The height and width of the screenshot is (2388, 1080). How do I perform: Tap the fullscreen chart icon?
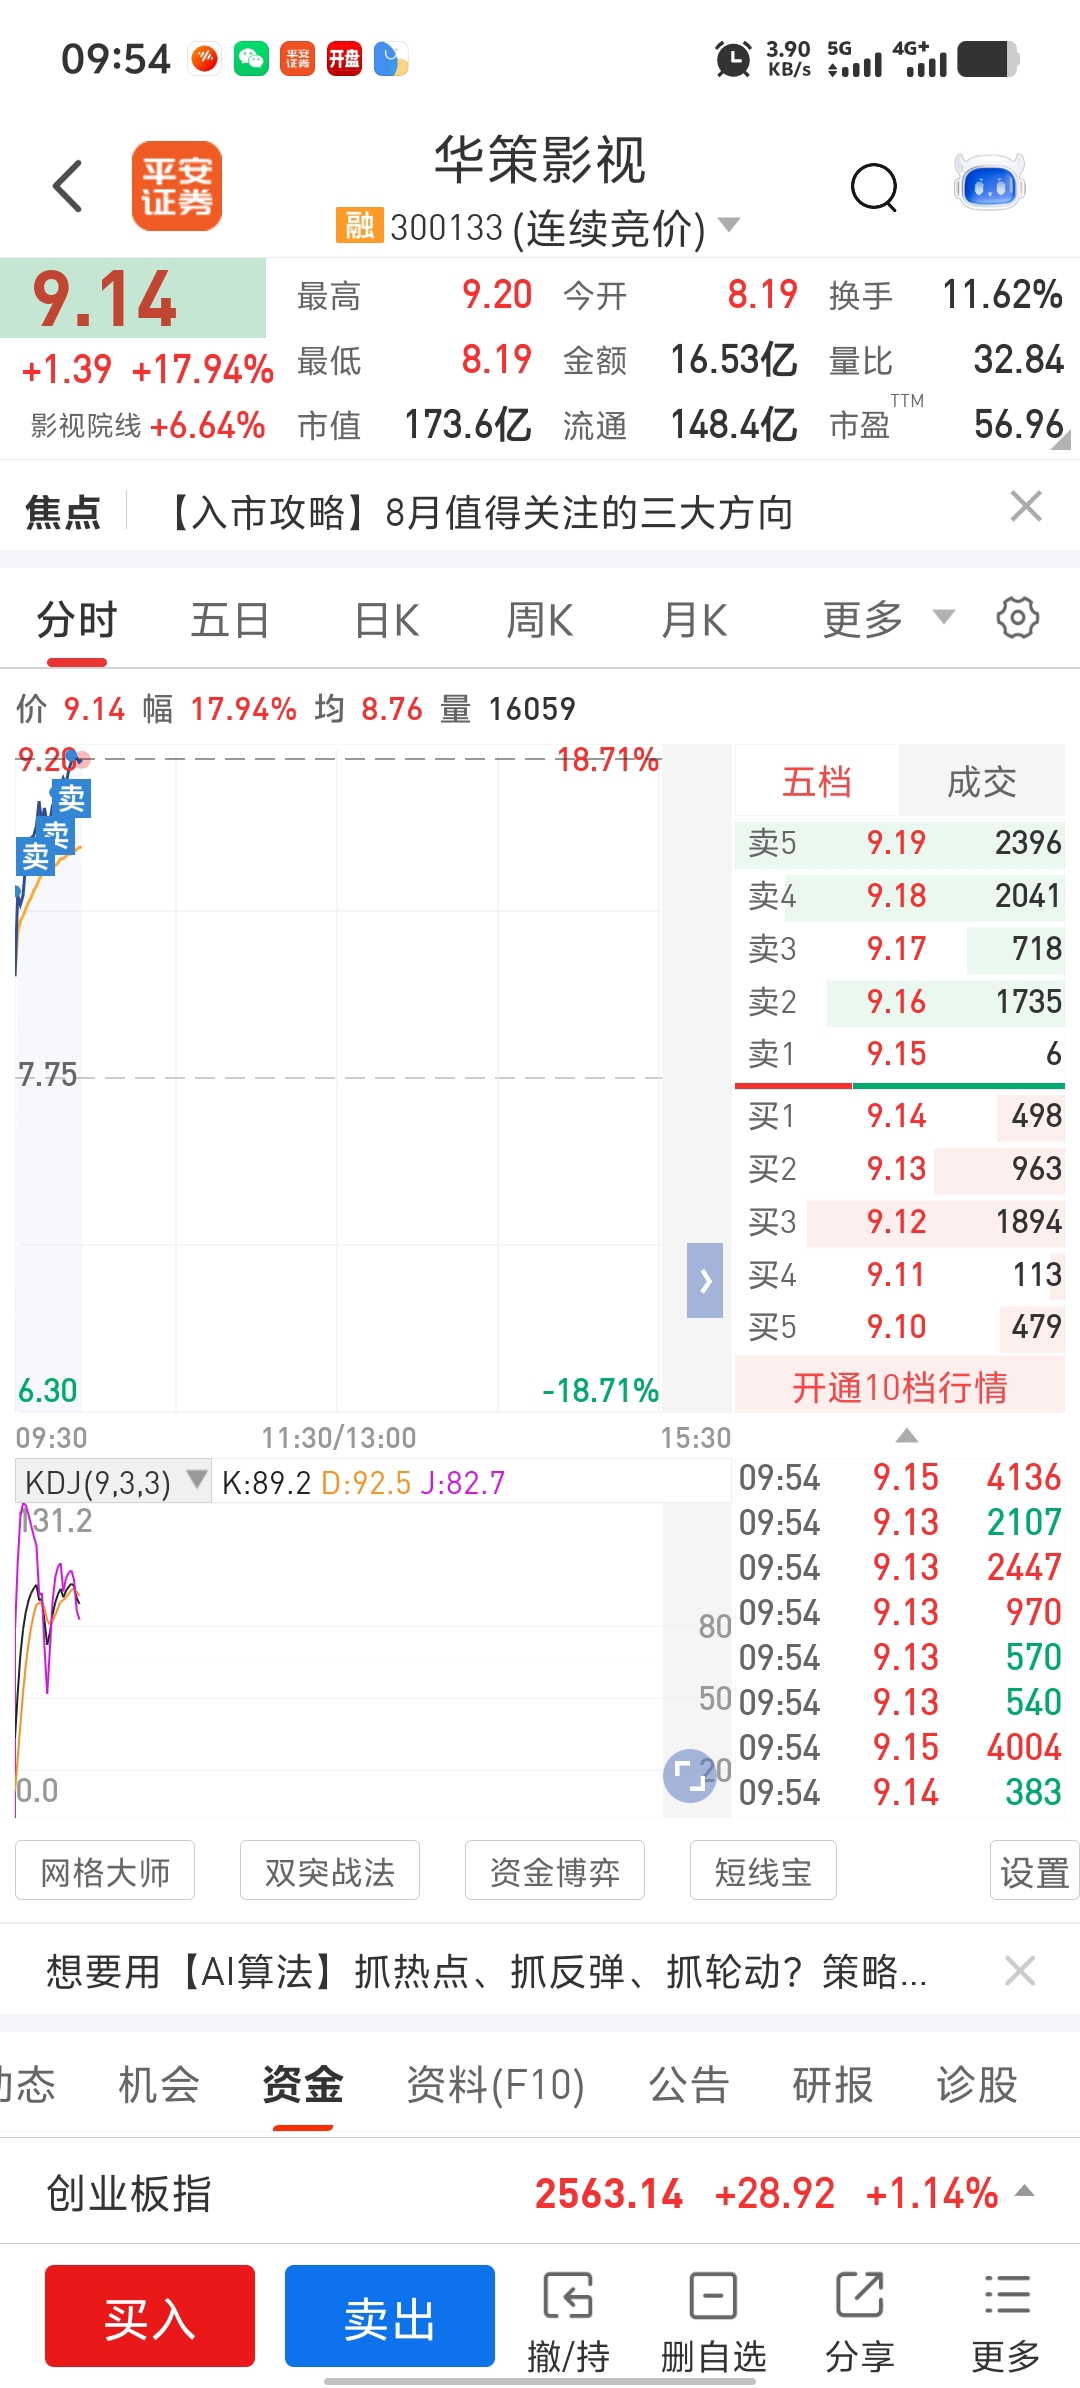tap(690, 1776)
